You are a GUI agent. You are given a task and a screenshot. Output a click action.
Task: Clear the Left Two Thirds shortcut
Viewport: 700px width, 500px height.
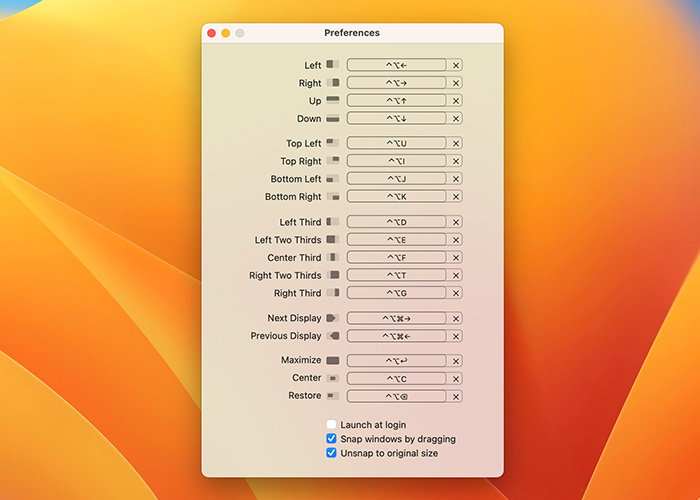(x=455, y=240)
